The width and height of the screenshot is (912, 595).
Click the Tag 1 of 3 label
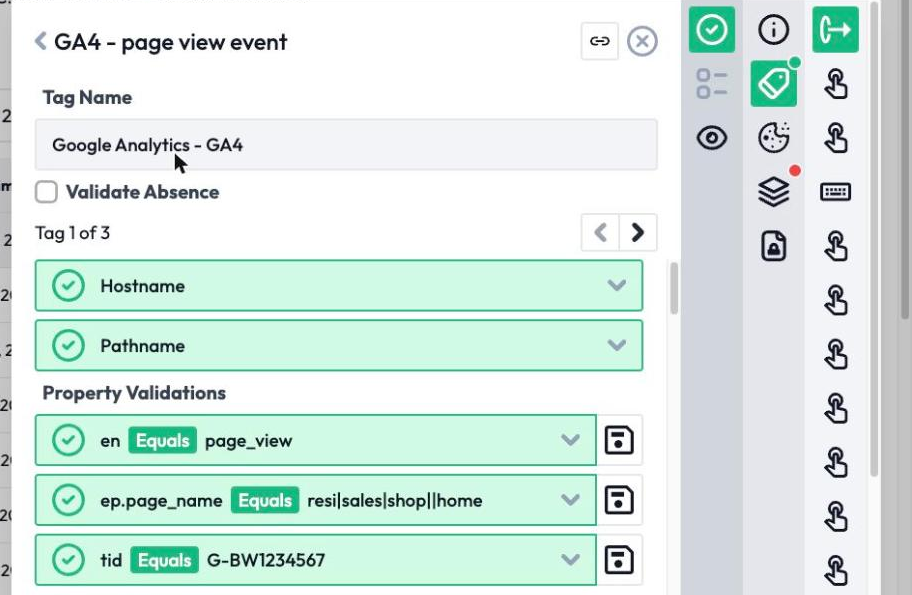[x=73, y=233]
